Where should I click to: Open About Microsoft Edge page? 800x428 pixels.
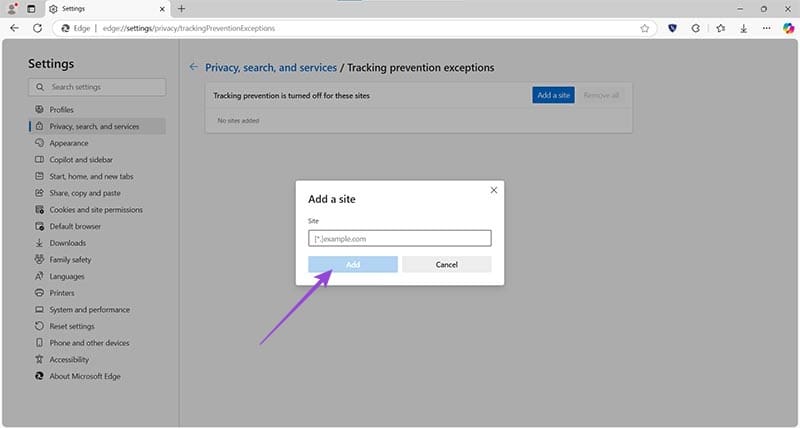pos(85,376)
